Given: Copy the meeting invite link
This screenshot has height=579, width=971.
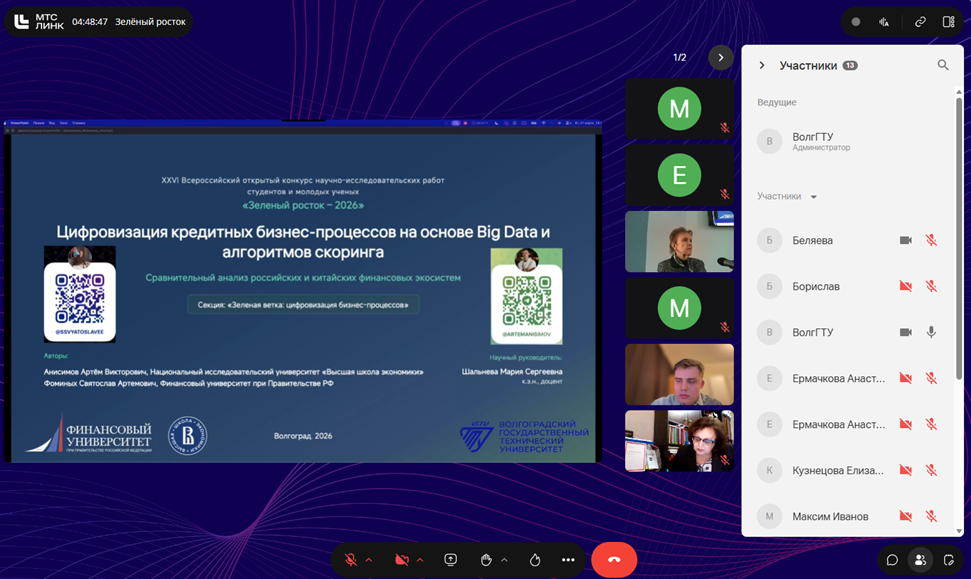Looking at the screenshot, I should (x=920, y=21).
